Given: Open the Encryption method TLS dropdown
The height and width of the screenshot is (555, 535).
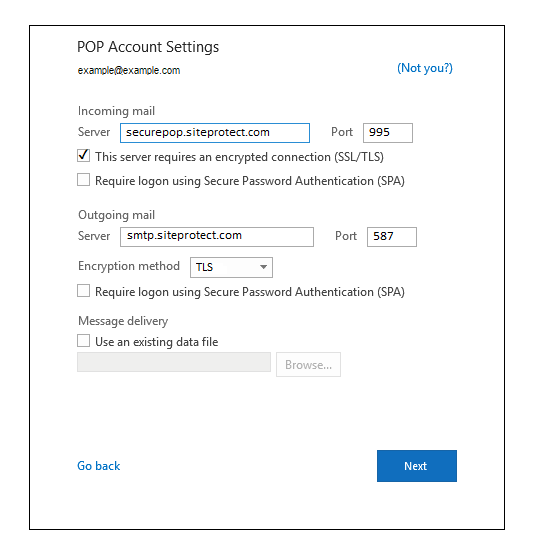Looking at the screenshot, I should click(231, 267).
